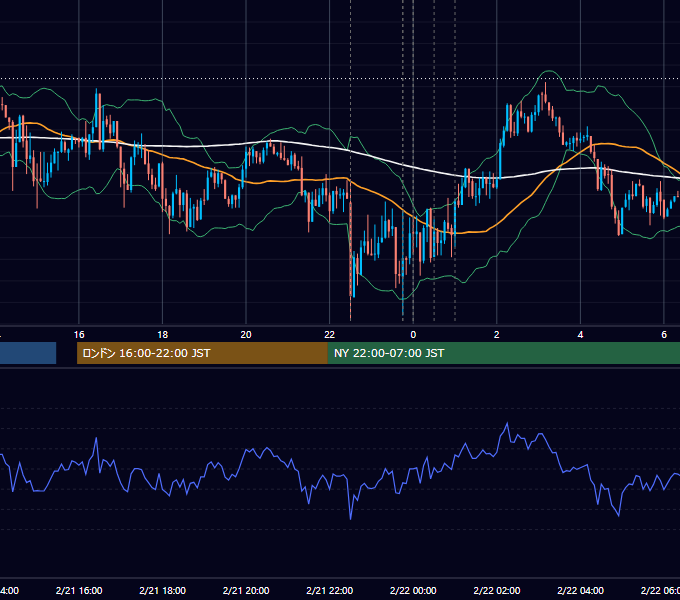This screenshot has width=680, height=600.
Task: Click the 22 hour label on price chart axis
Action: click(330, 335)
